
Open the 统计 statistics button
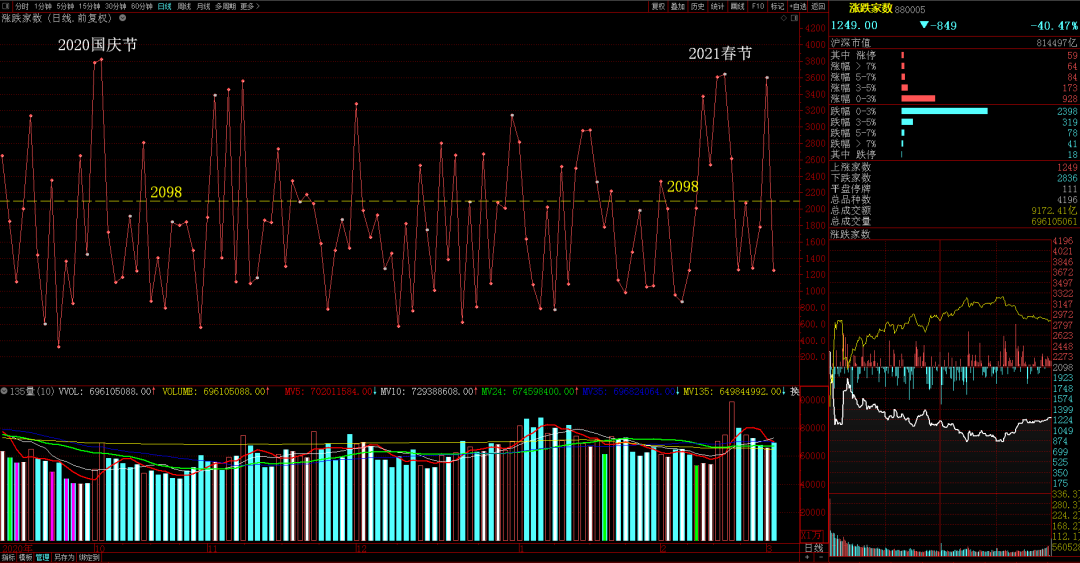pyautogui.click(x=718, y=6)
